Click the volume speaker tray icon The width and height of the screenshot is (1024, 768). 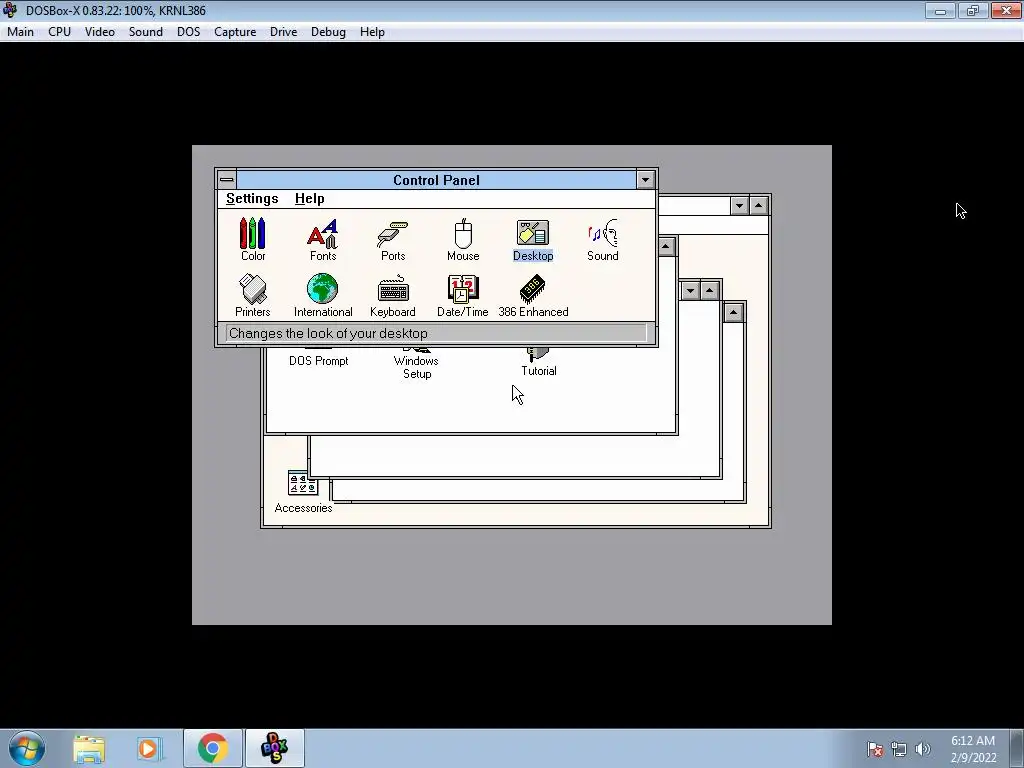pos(923,749)
